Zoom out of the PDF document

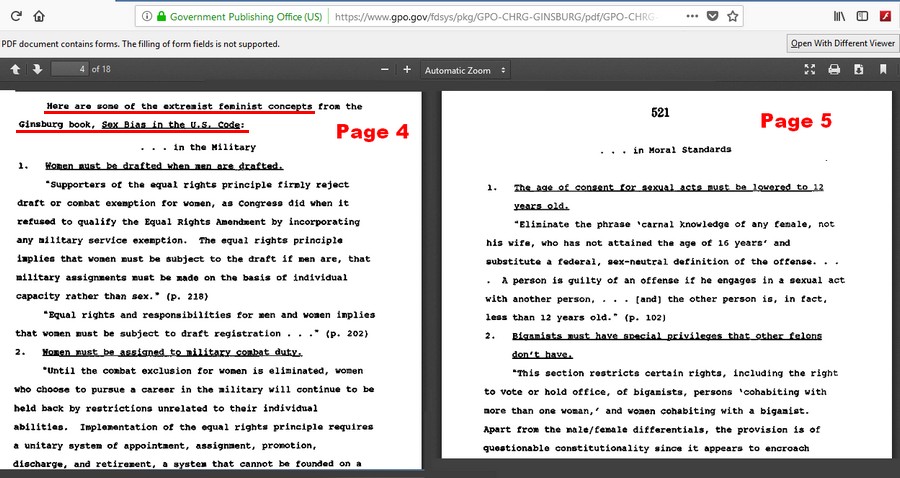pyautogui.click(x=385, y=70)
